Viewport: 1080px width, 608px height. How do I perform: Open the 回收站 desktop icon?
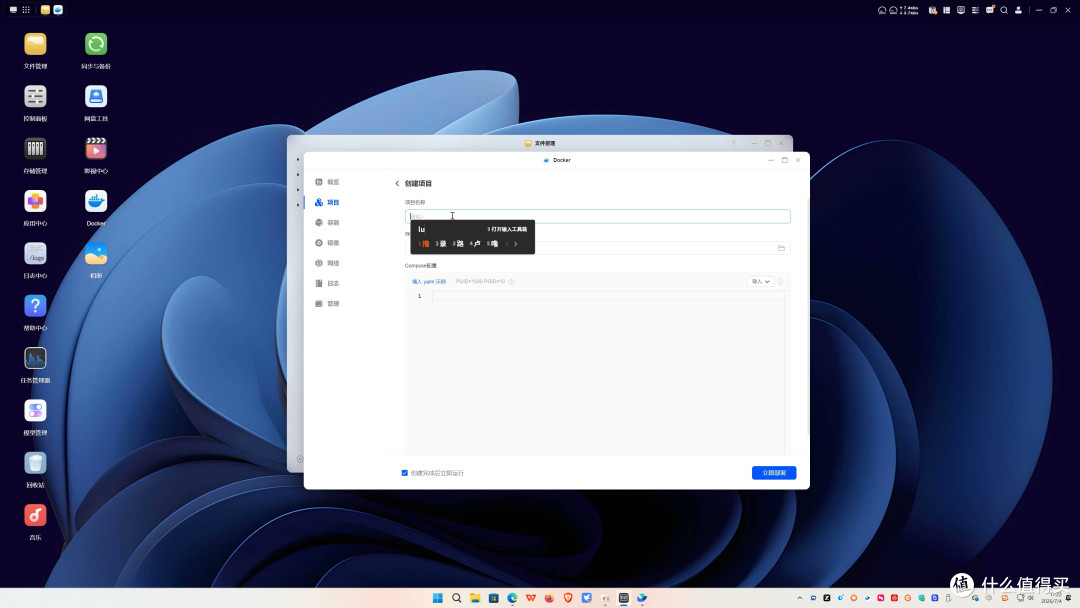[x=35, y=463]
